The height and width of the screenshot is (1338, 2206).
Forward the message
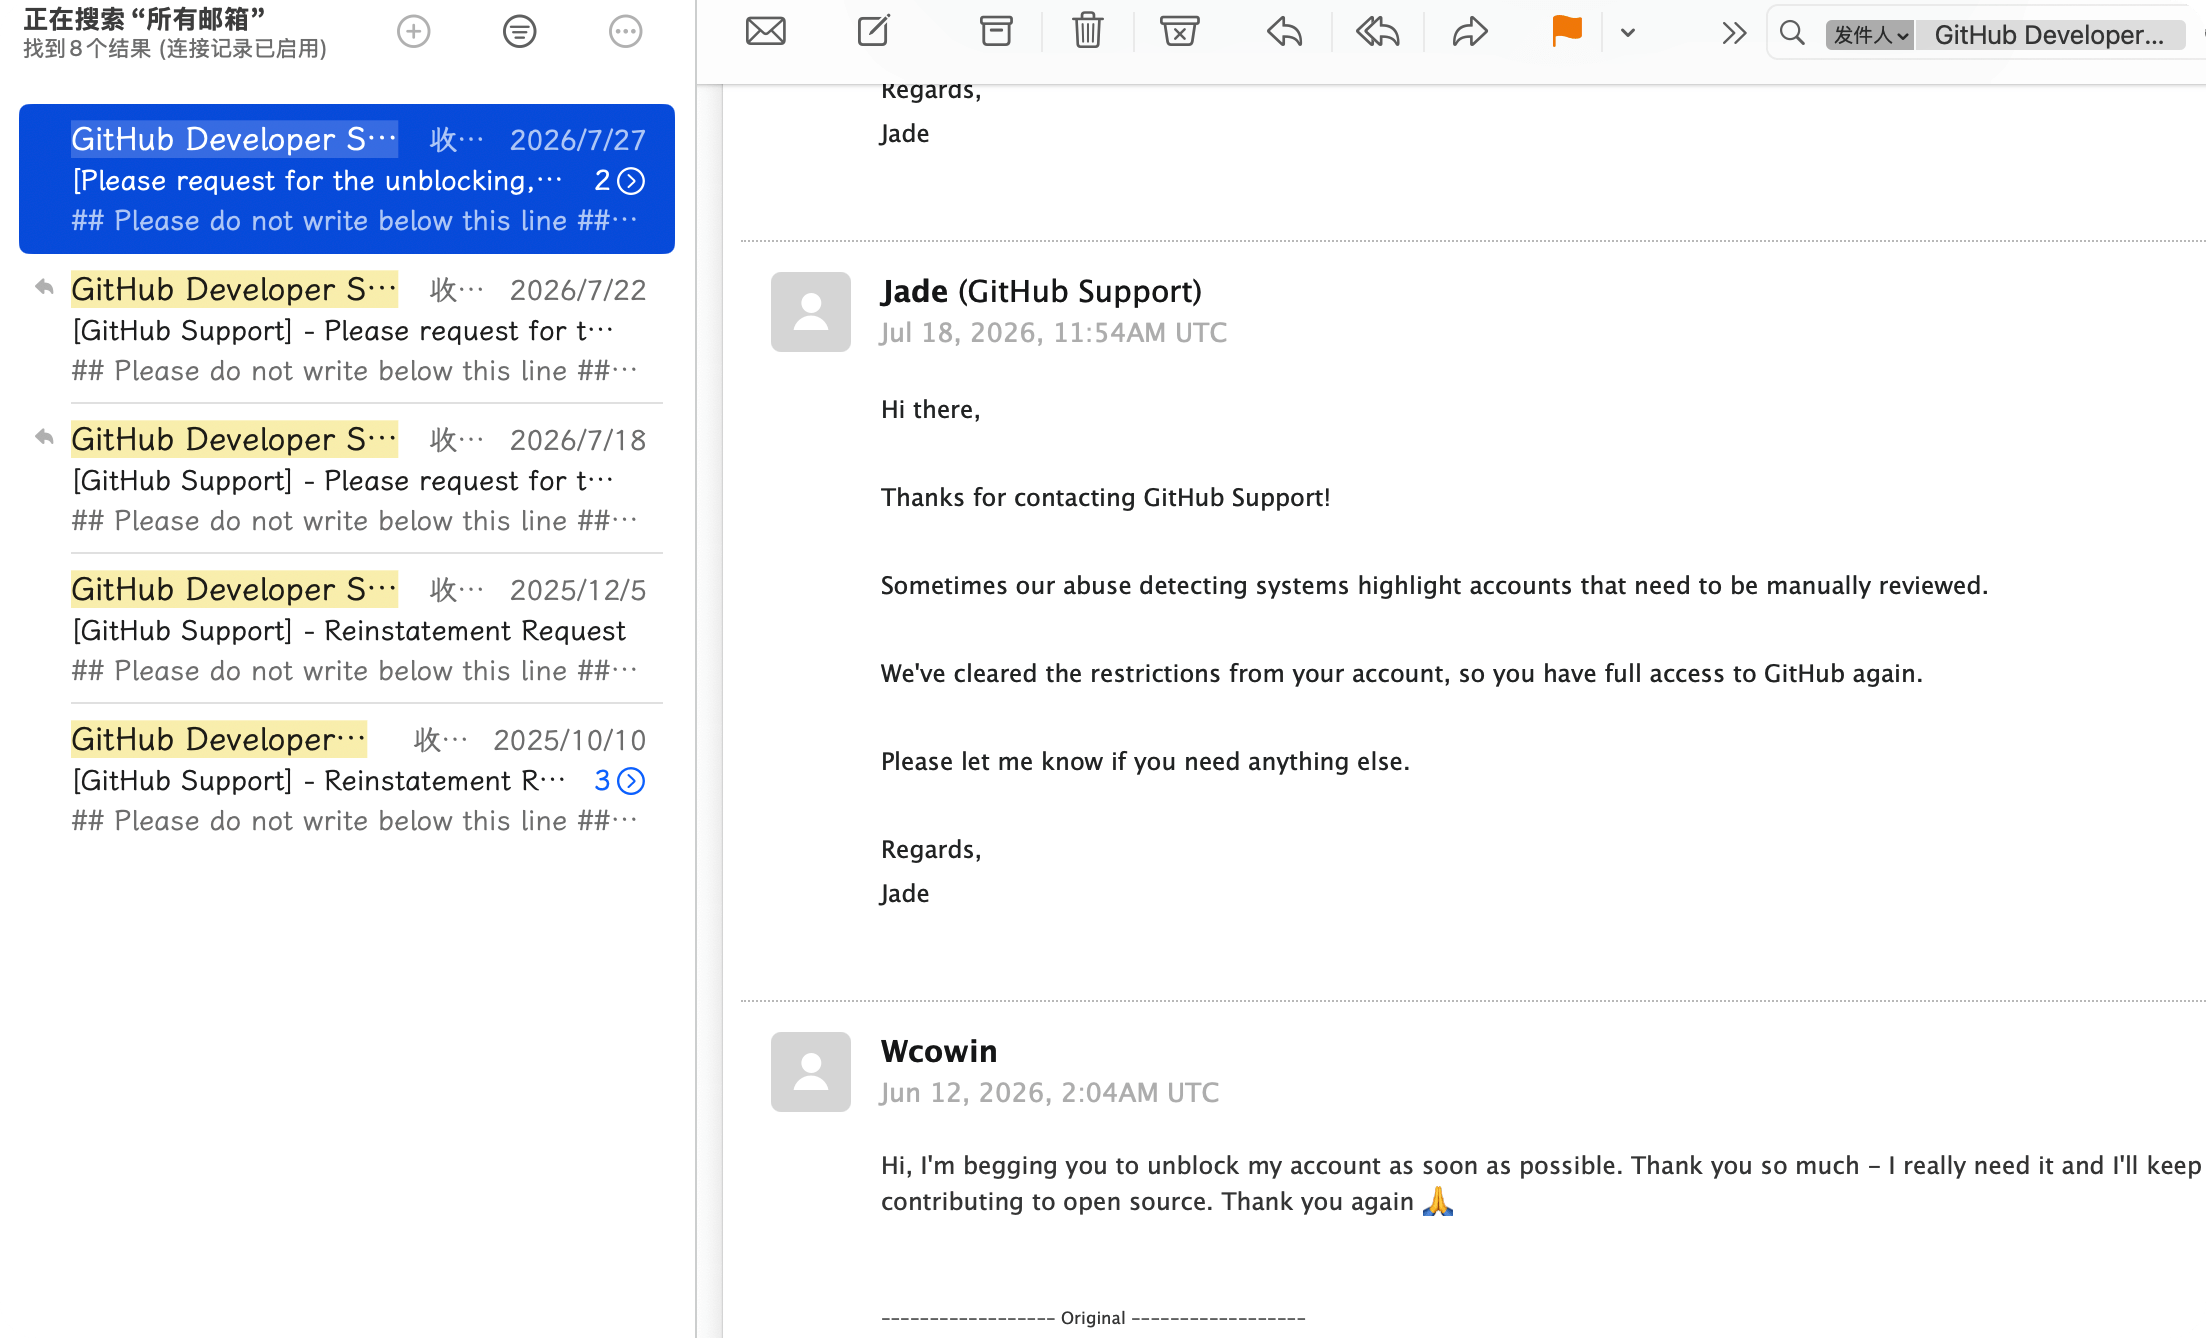(x=1470, y=32)
